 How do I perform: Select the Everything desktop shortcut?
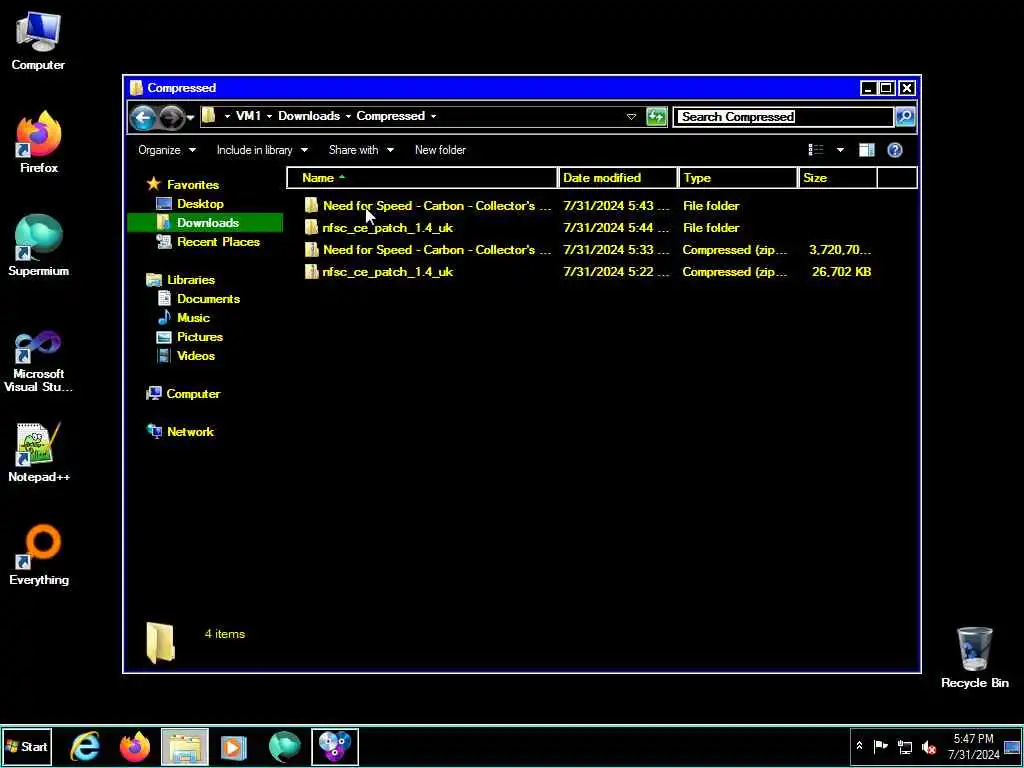(39, 555)
